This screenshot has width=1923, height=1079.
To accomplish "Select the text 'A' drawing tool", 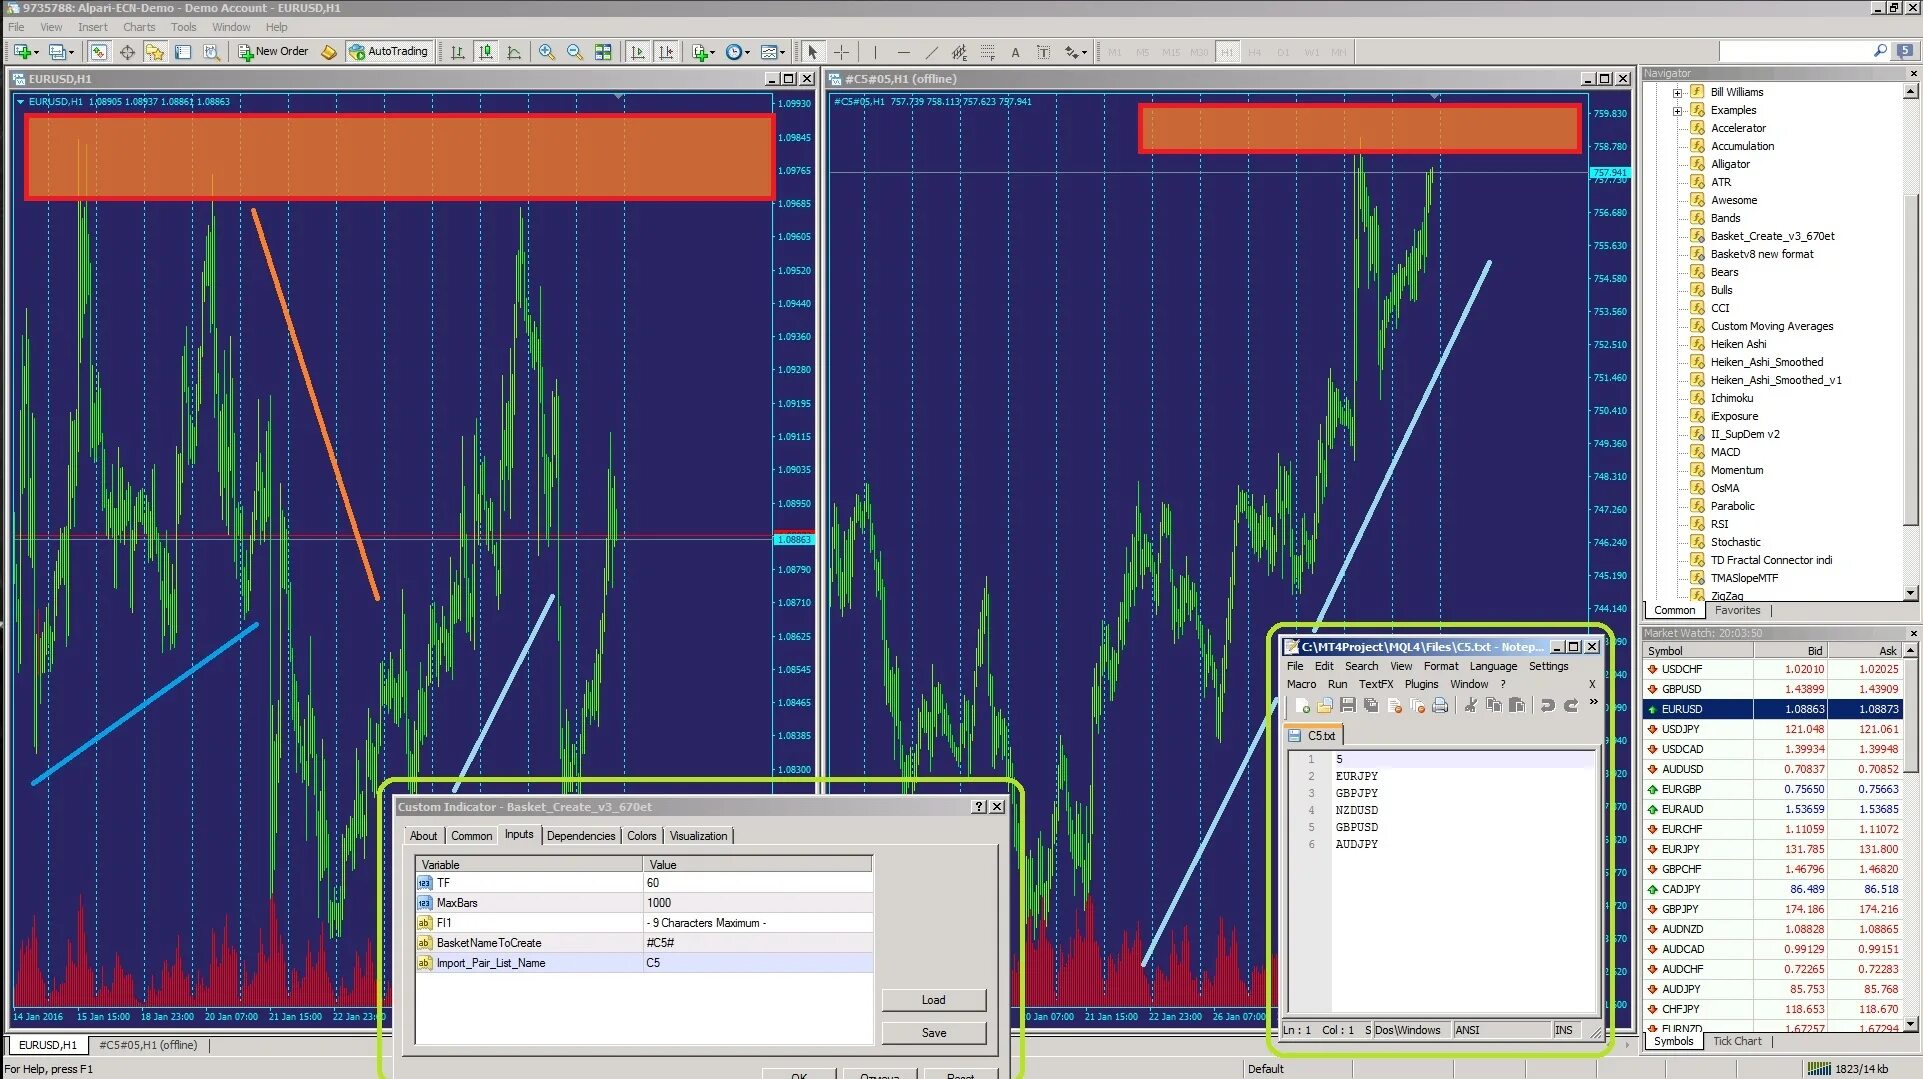I will (x=1015, y=52).
